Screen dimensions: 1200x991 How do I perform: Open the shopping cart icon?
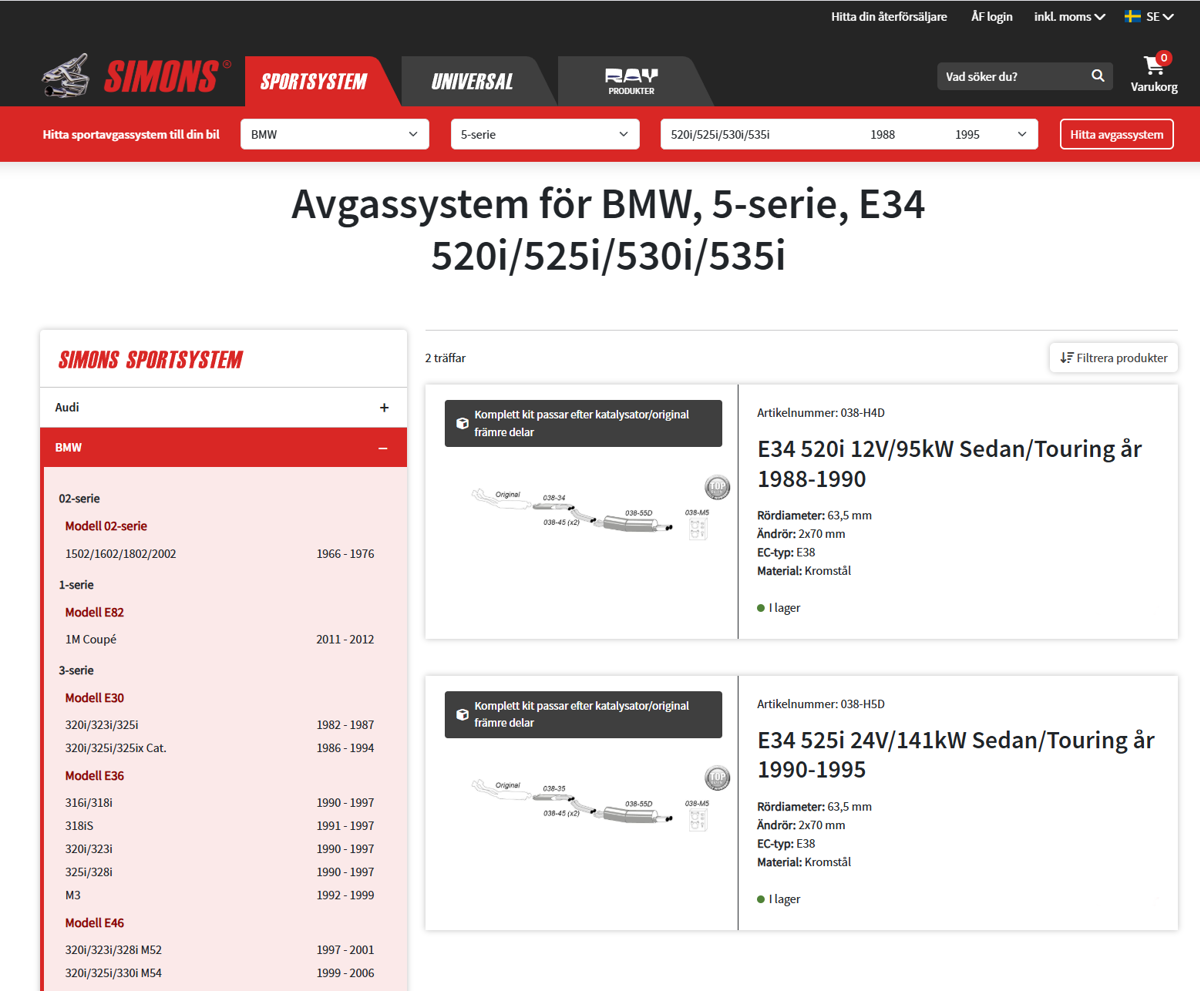click(x=1154, y=67)
